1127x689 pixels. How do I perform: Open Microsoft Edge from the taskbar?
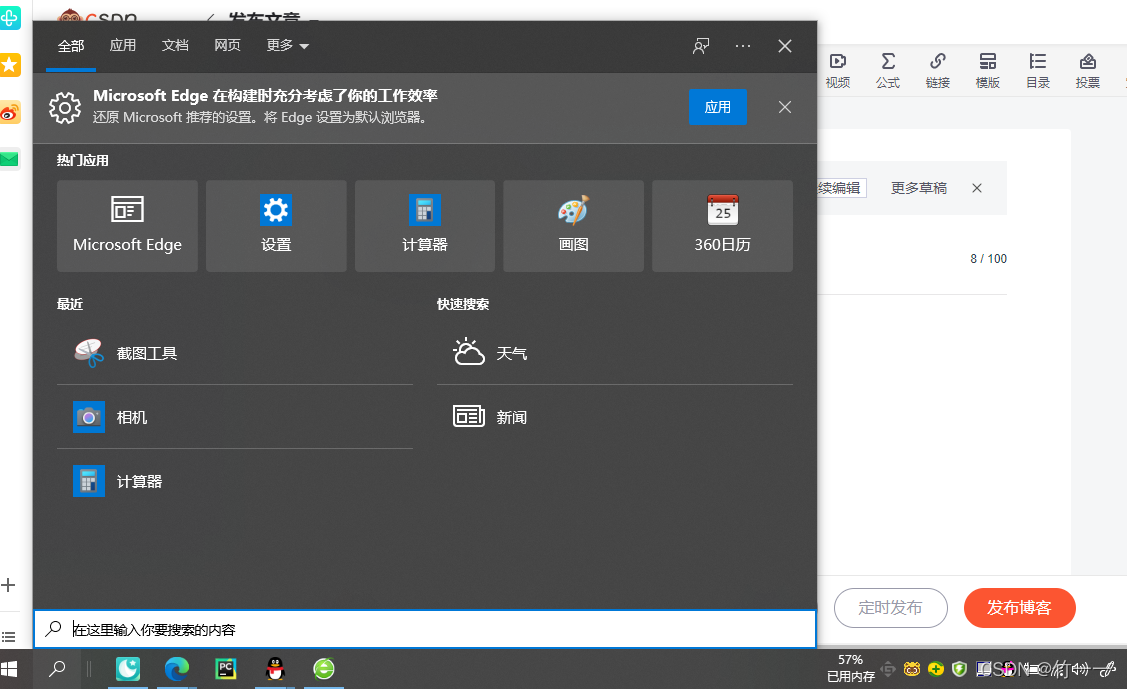[176, 670]
